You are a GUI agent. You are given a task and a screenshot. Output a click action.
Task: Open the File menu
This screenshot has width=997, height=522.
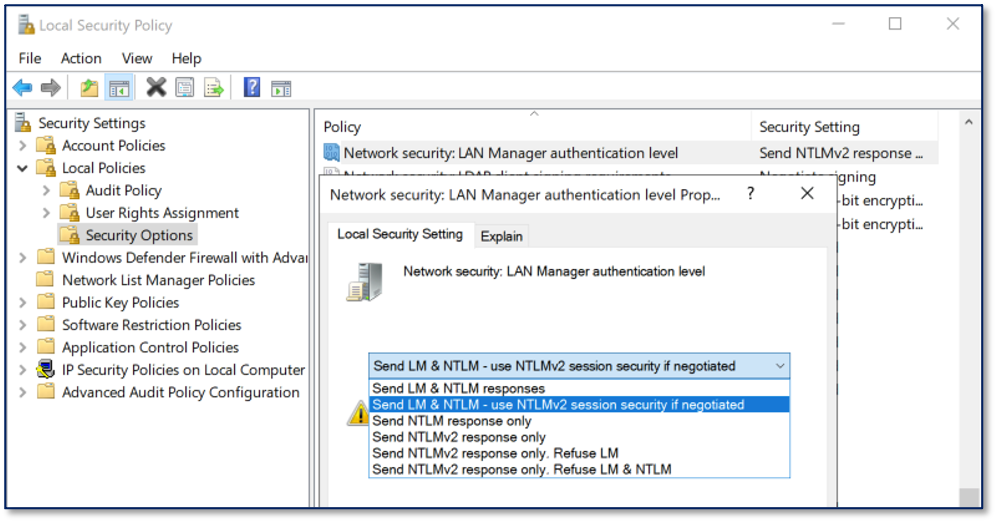[30, 58]
